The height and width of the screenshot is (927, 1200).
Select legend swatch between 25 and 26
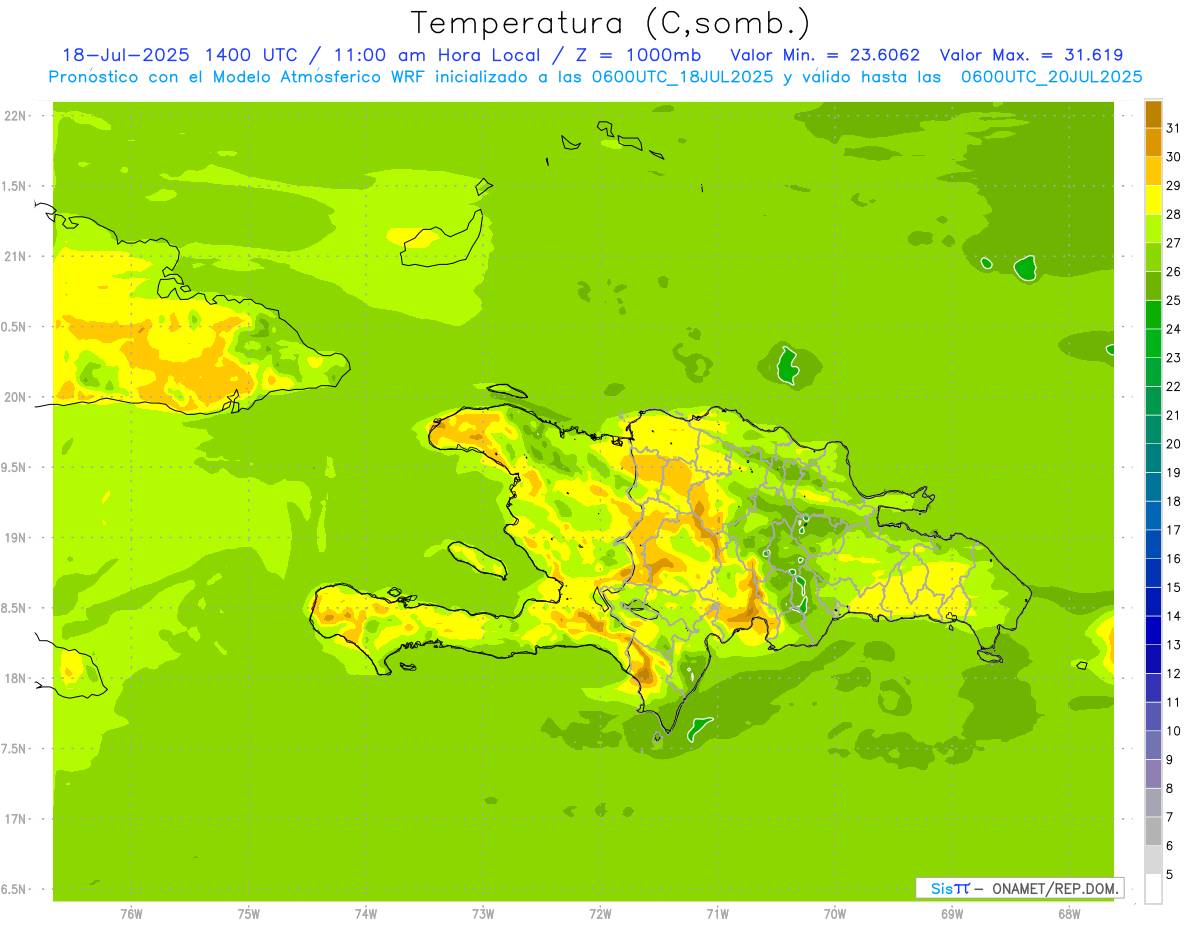click(1153, 286)
